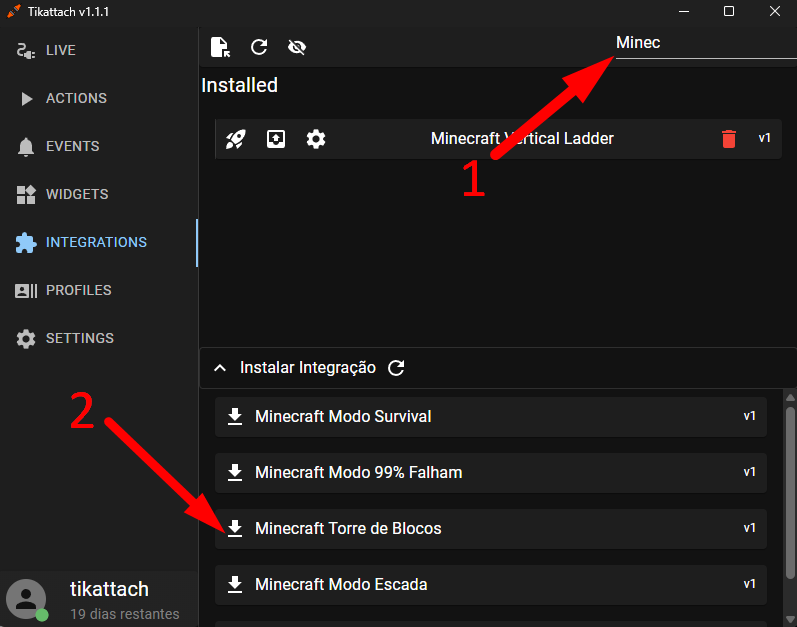Click the scrollbar down arrow
Viewport: 797px width, 627px height.
point(790,619)
